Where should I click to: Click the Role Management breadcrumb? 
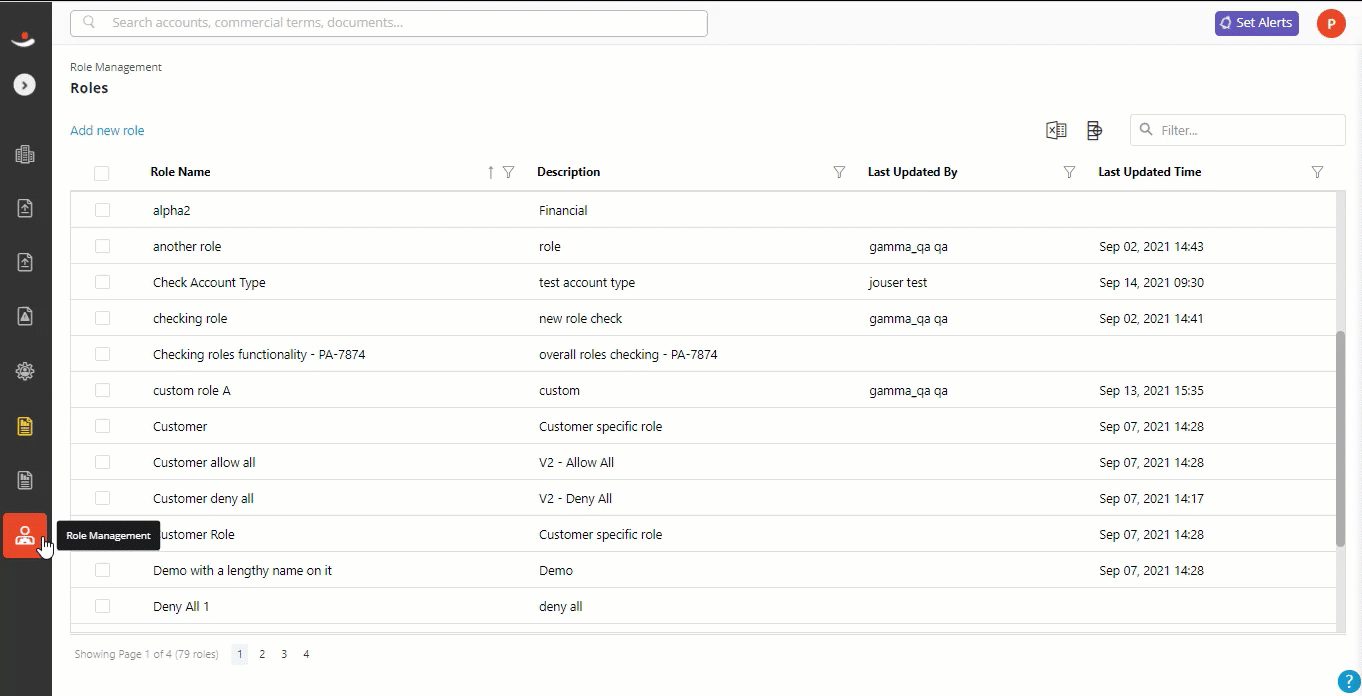click(x=116, y=67)
